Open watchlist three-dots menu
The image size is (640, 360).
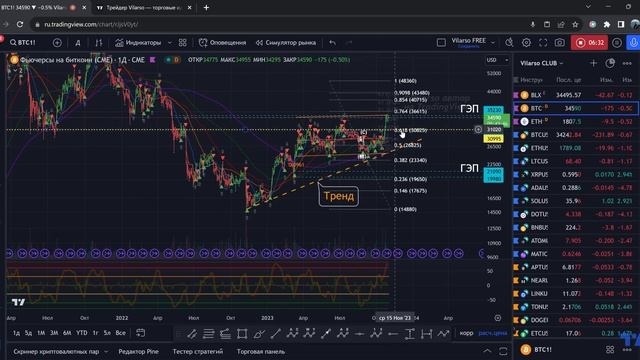627,63
